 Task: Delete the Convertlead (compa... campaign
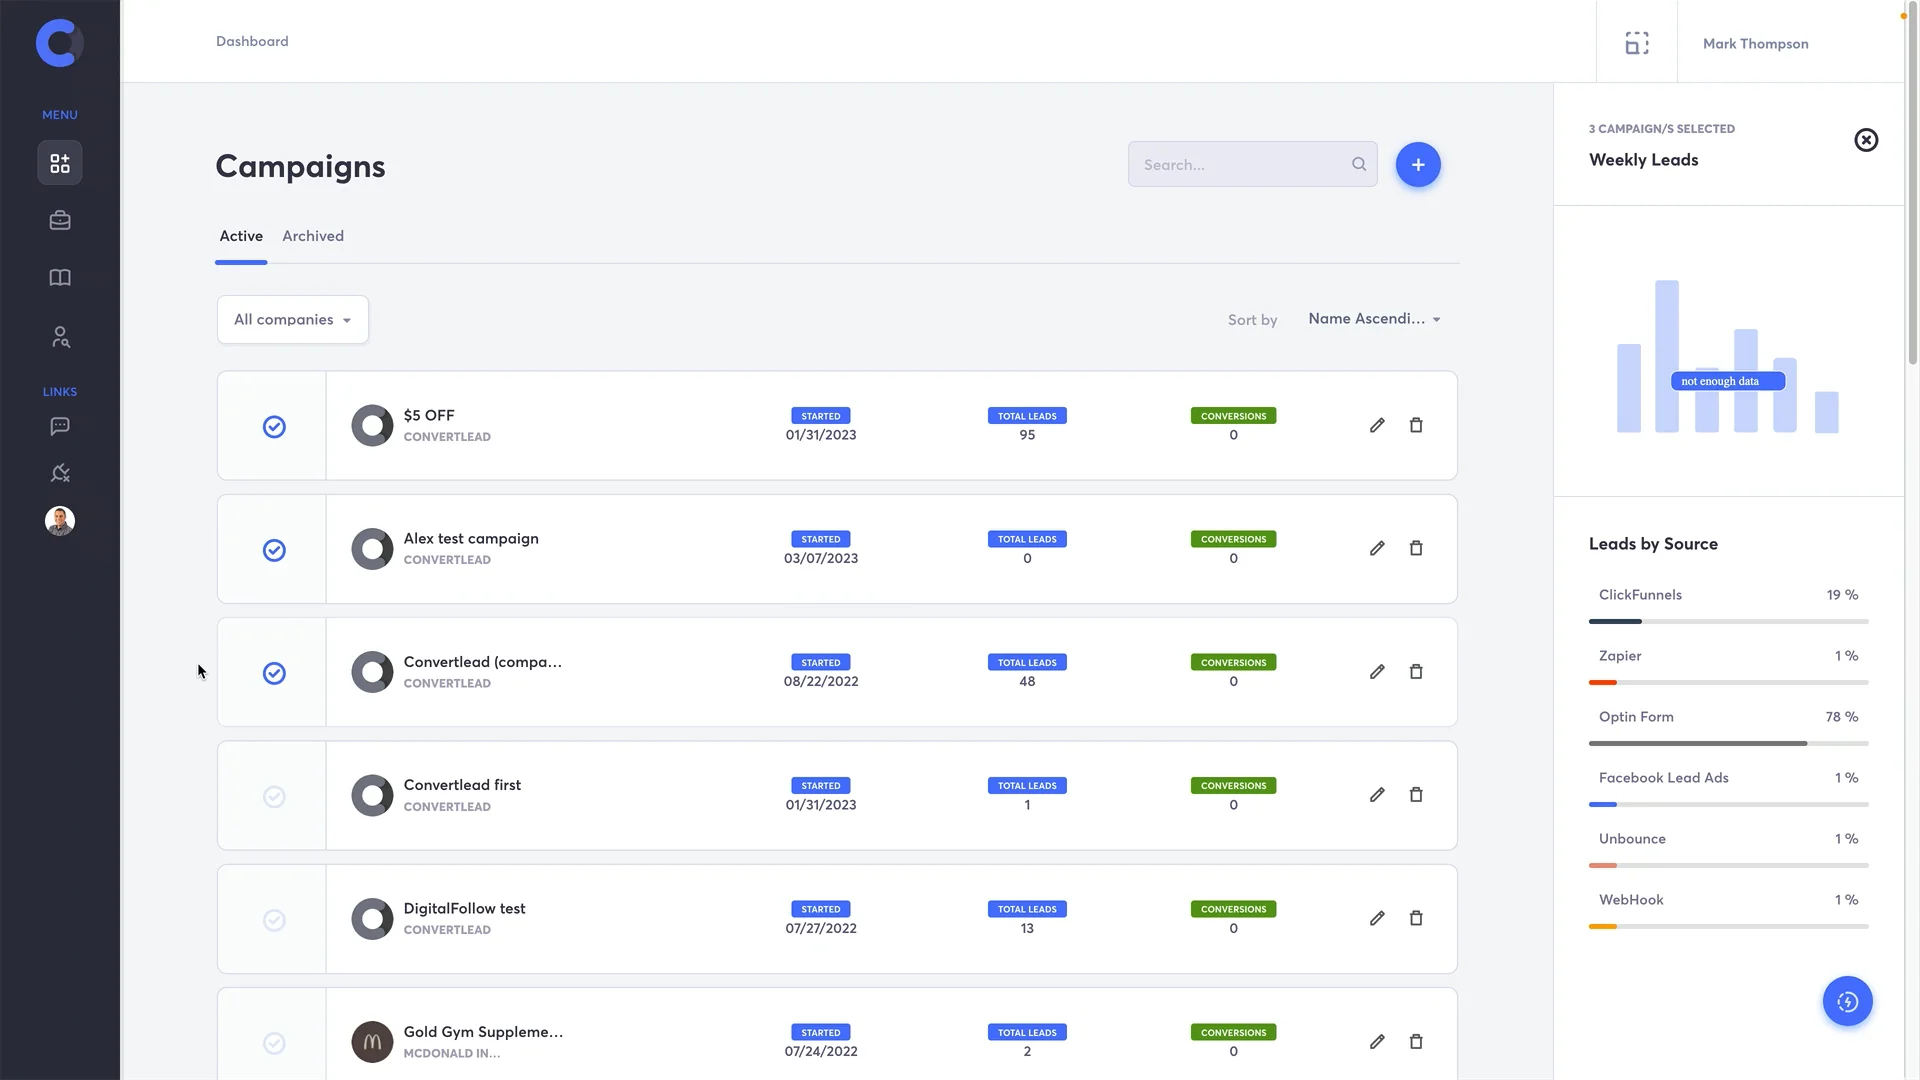click(x=1416, y=672)
